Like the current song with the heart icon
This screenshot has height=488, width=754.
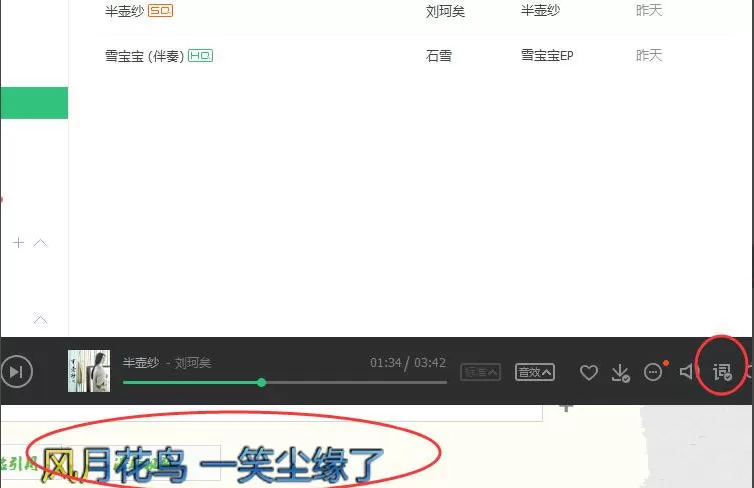click(589, 372)
